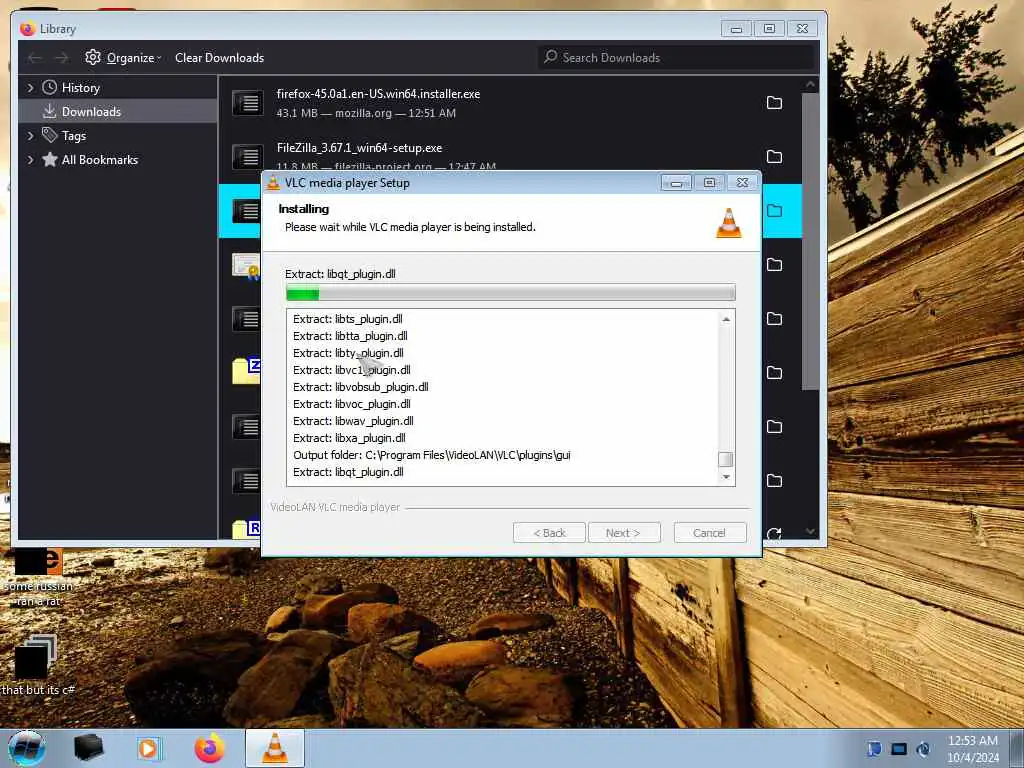Click the Firefox taskbar icon
Image resolution: width=1024 pixels, height=768 pixels.
(x=210, y=748)
